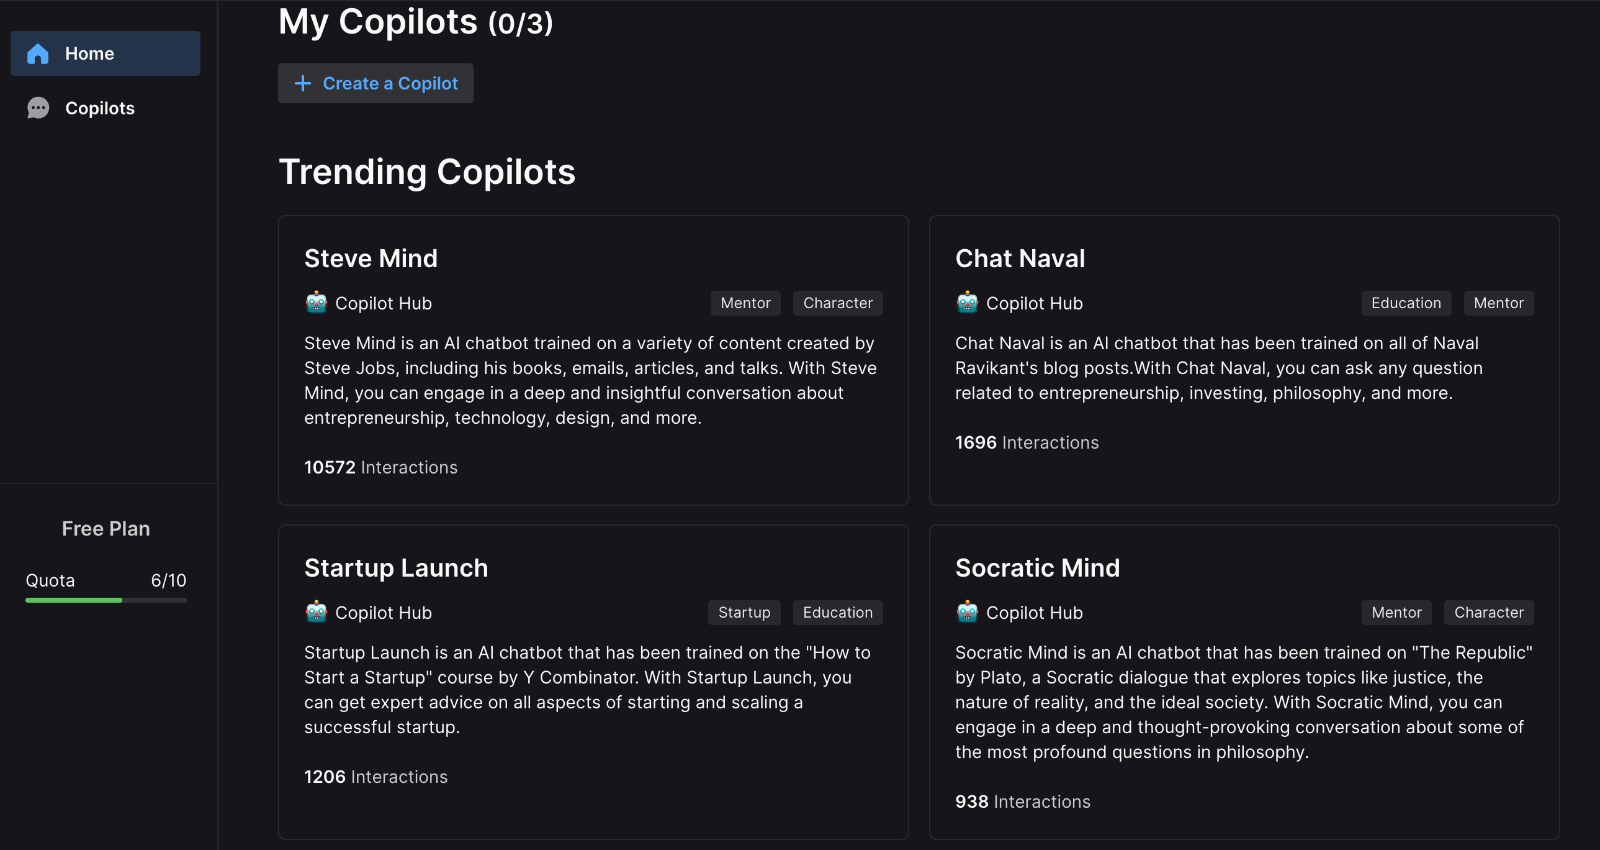Click the robot icon next to Steve Mind
Viewport: 1600px width, 850px height.
(x=314, y=302)
